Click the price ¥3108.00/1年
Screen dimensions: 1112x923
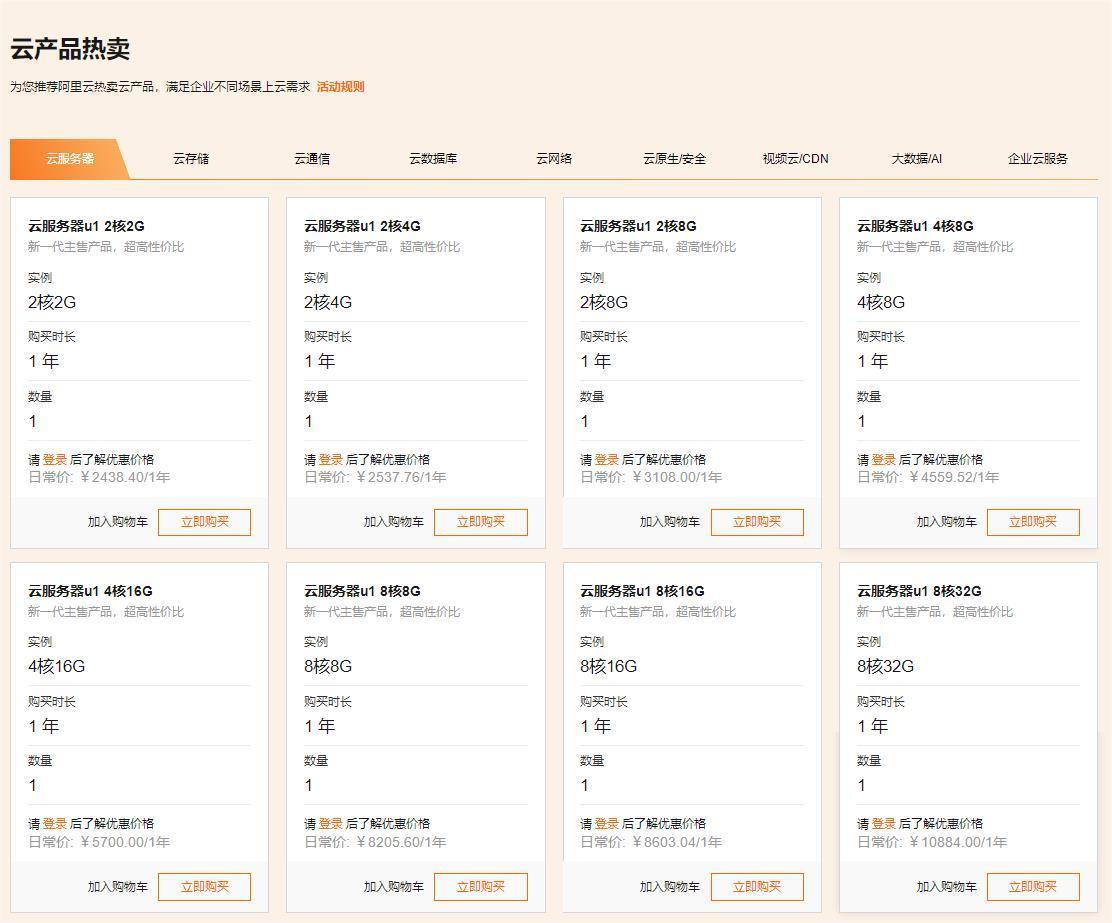pyautogui.click(x=677, y=477)
